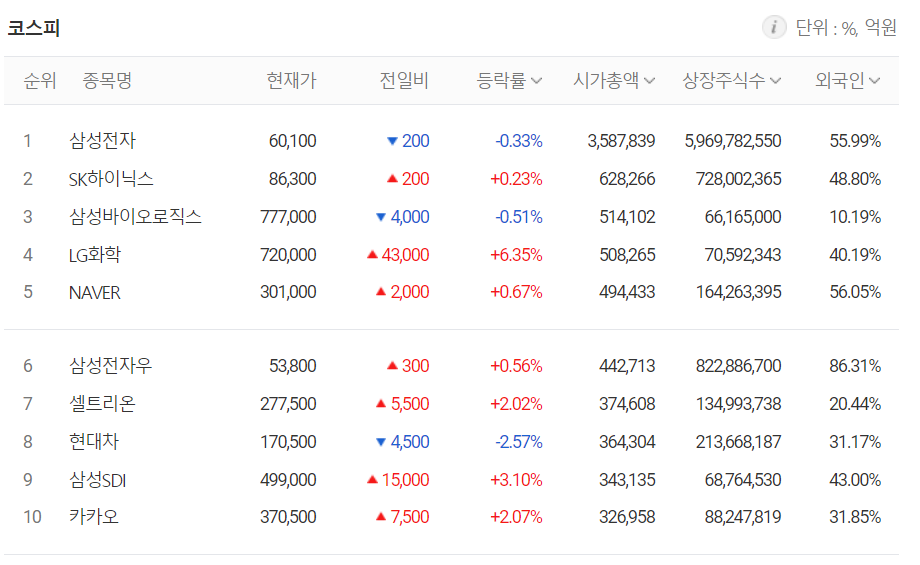Open the SK하이닉스 stock link
This screenshot has height=565, width=920.
(111, 179)
